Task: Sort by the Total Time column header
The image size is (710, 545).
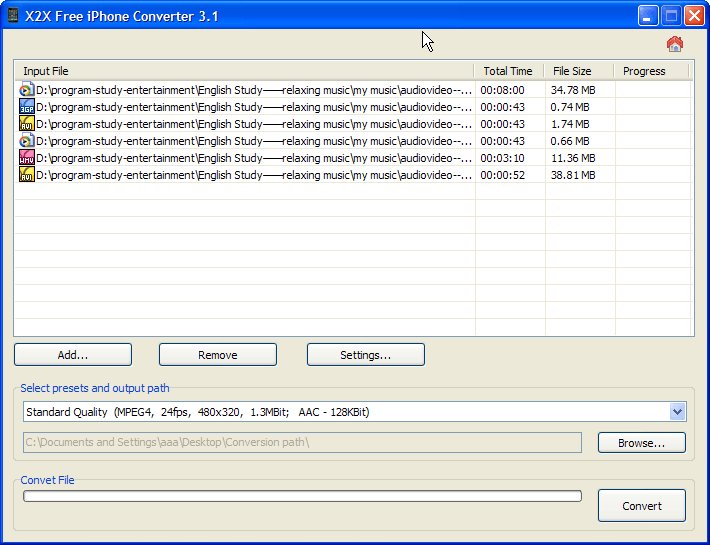Action: tap(509, 71)
